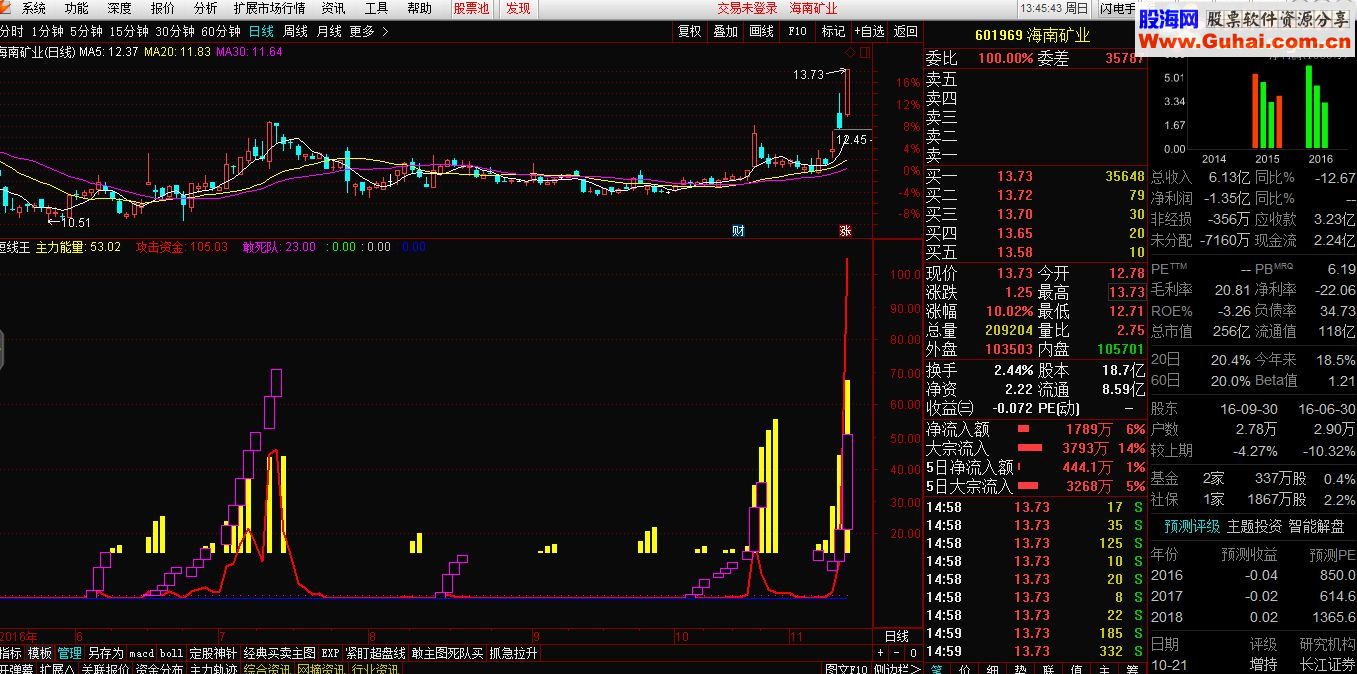This screenshot has height=674, width=1357.
Task: Open the 主力轨迹 bottom tab
Action: [x=215, y=668]
